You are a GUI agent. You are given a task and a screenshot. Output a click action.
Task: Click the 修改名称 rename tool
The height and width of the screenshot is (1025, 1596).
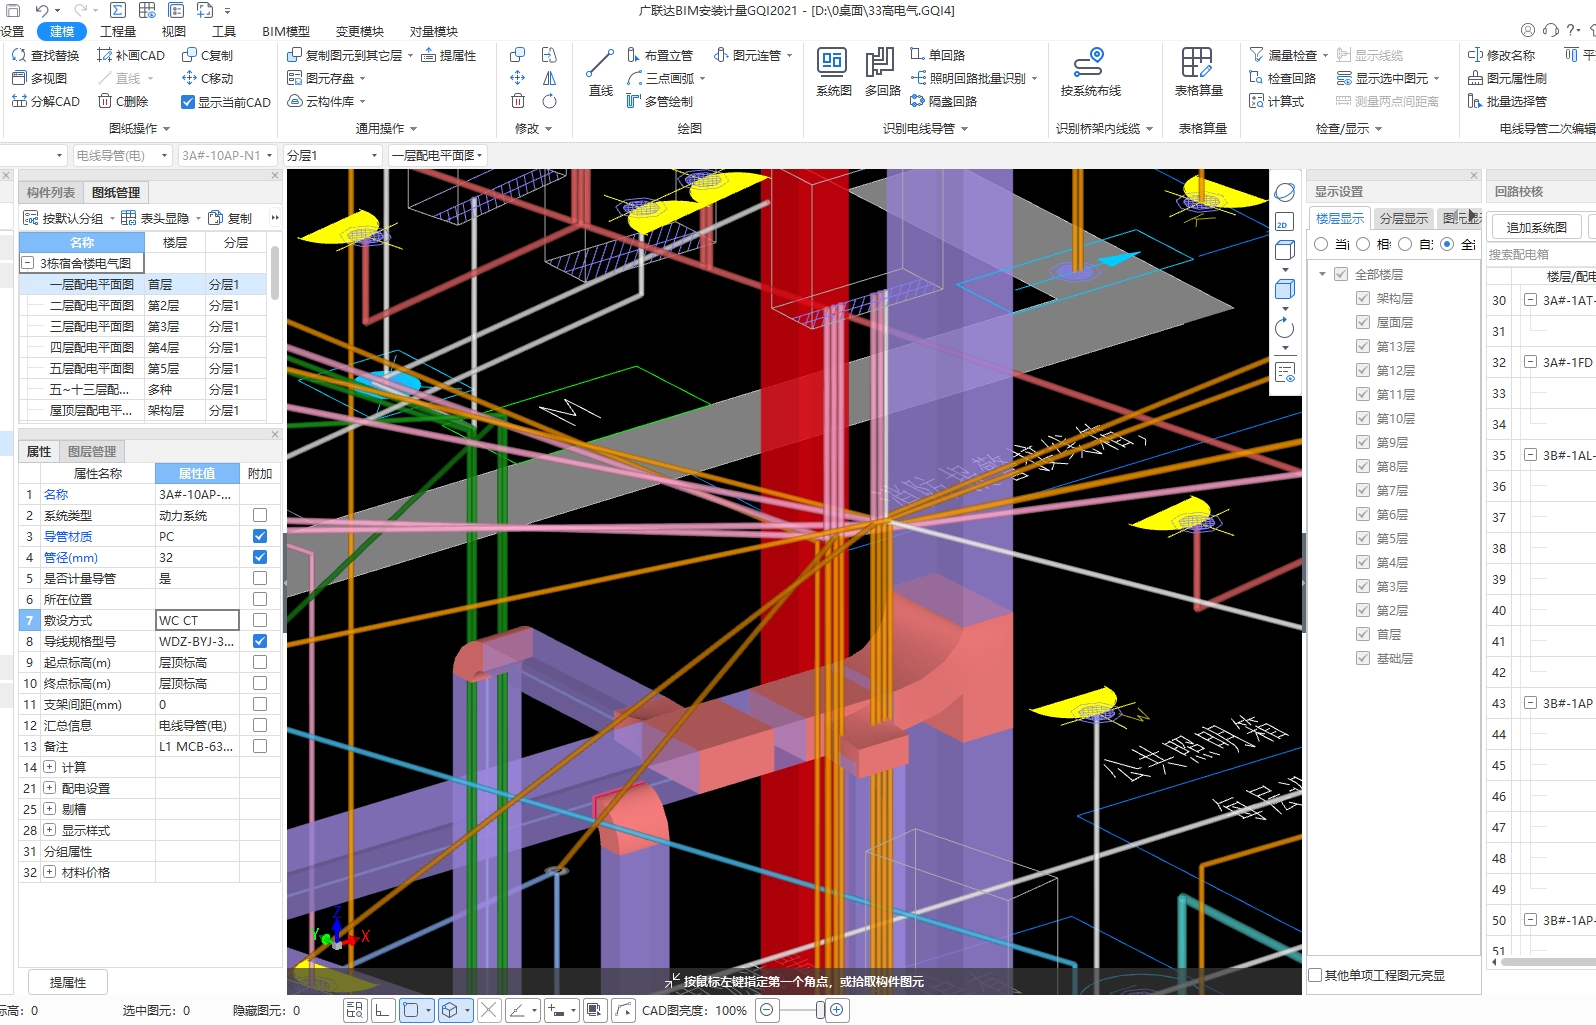[x=1501, y=55]
